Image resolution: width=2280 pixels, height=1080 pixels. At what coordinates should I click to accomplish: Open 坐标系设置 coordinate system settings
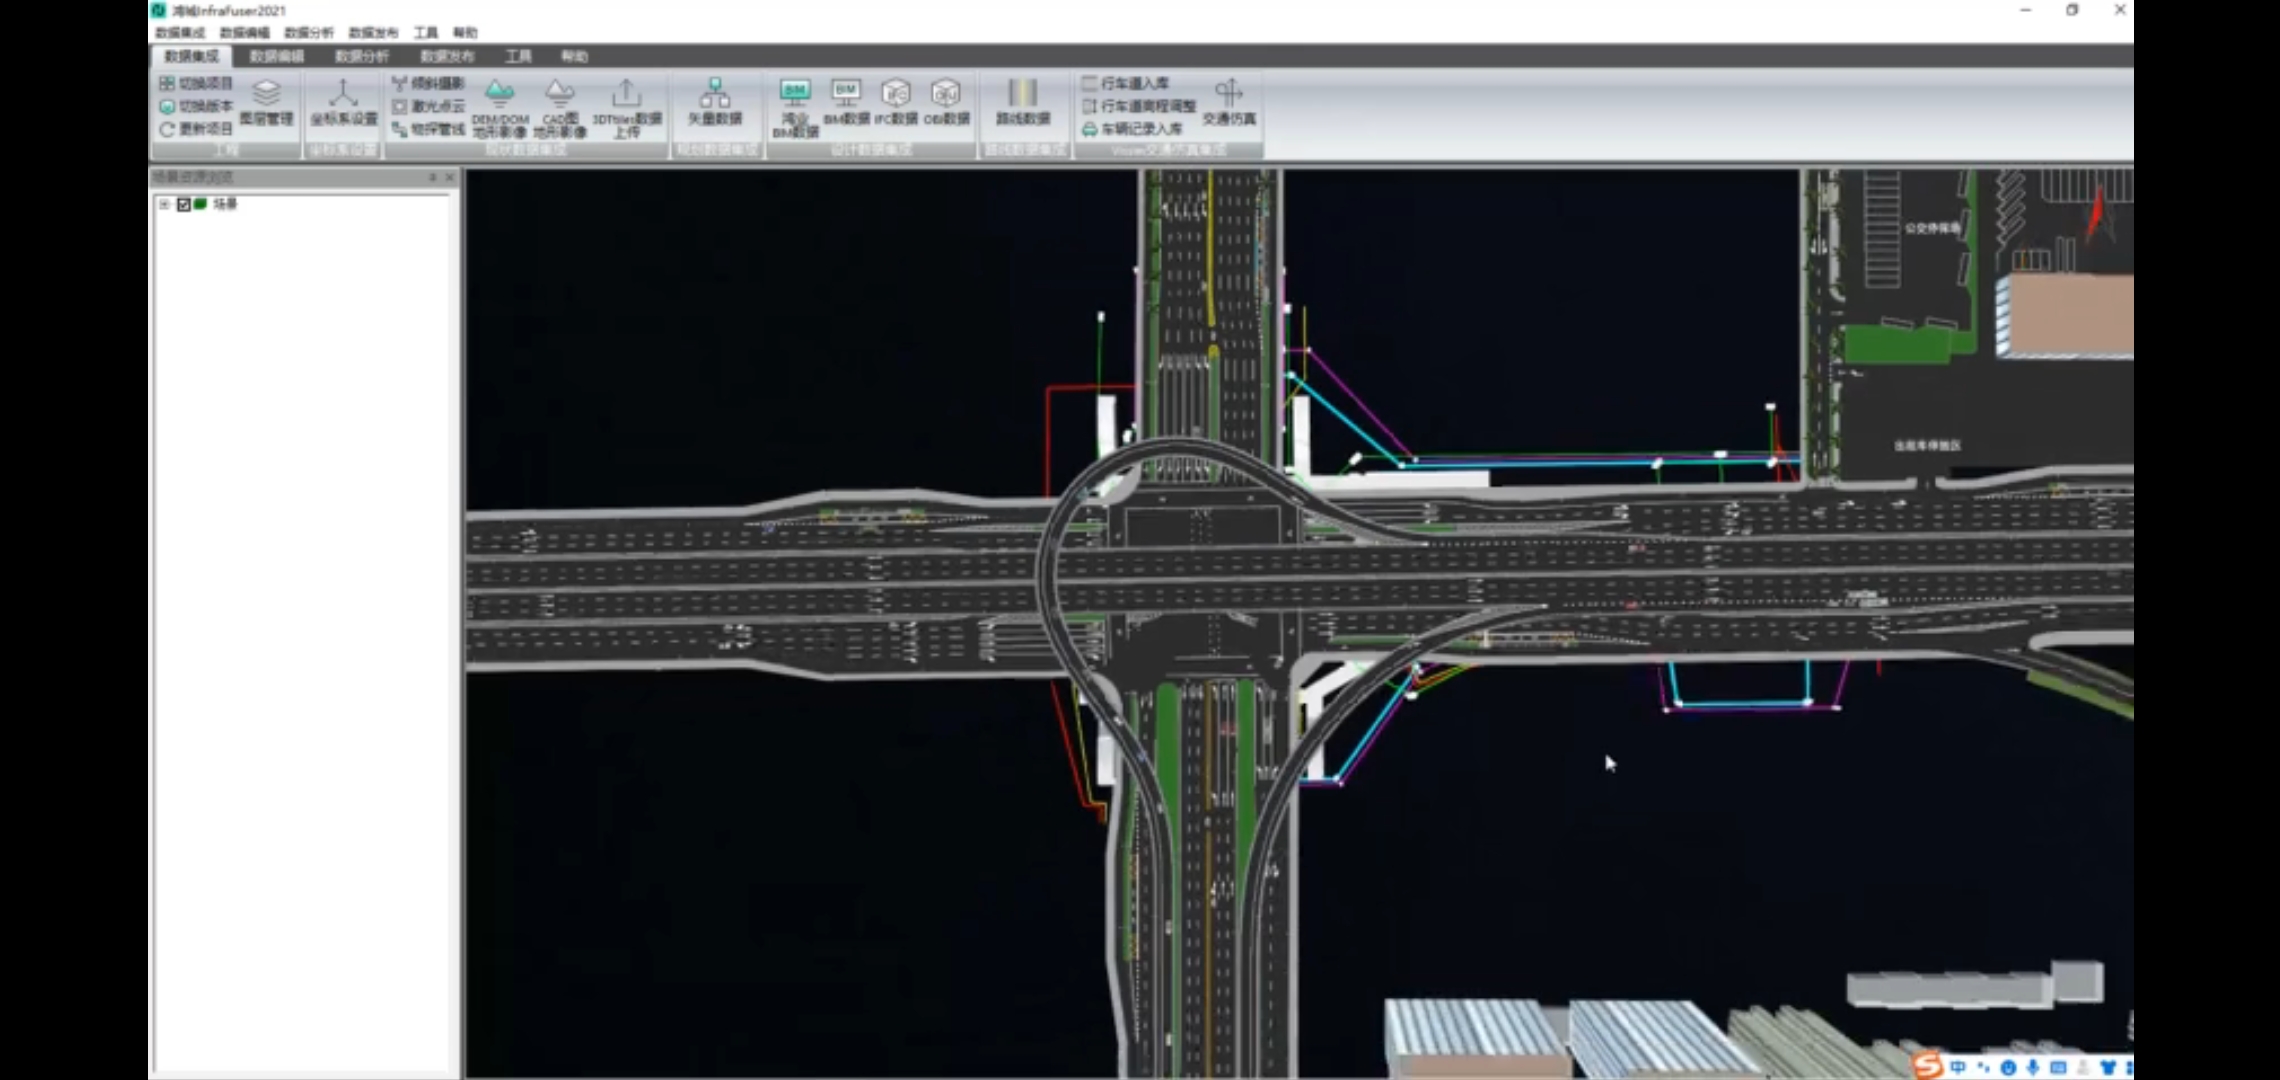coord(343,103)
